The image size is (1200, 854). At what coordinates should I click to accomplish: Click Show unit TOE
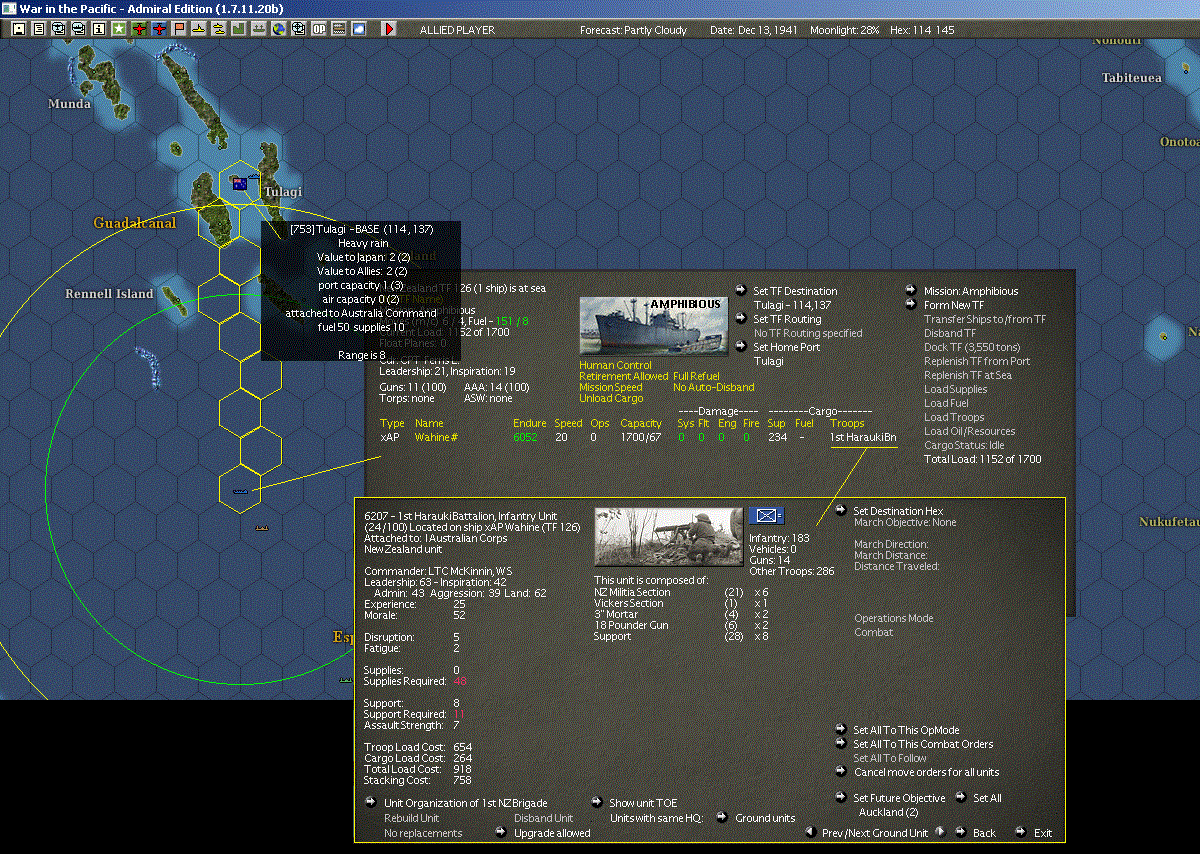point(643,803)
